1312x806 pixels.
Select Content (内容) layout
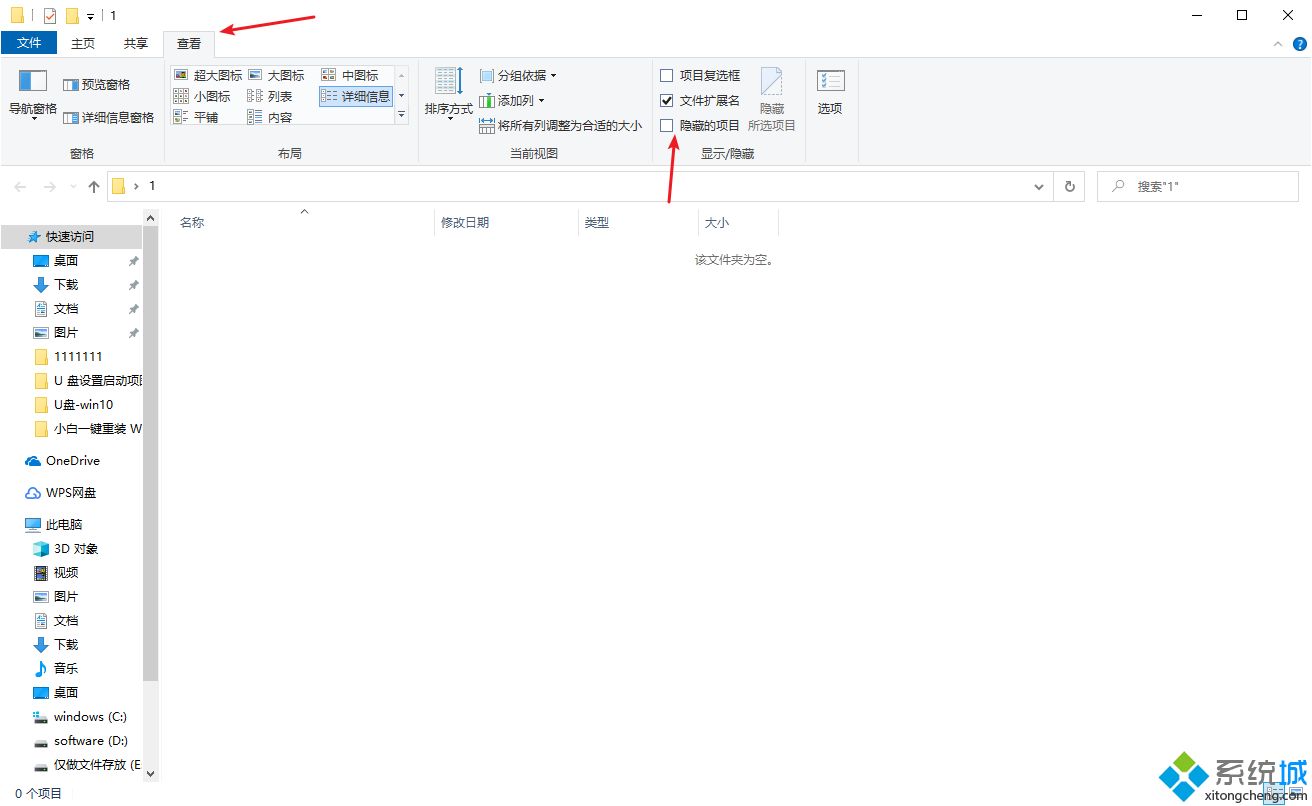(x=270, y=117)
